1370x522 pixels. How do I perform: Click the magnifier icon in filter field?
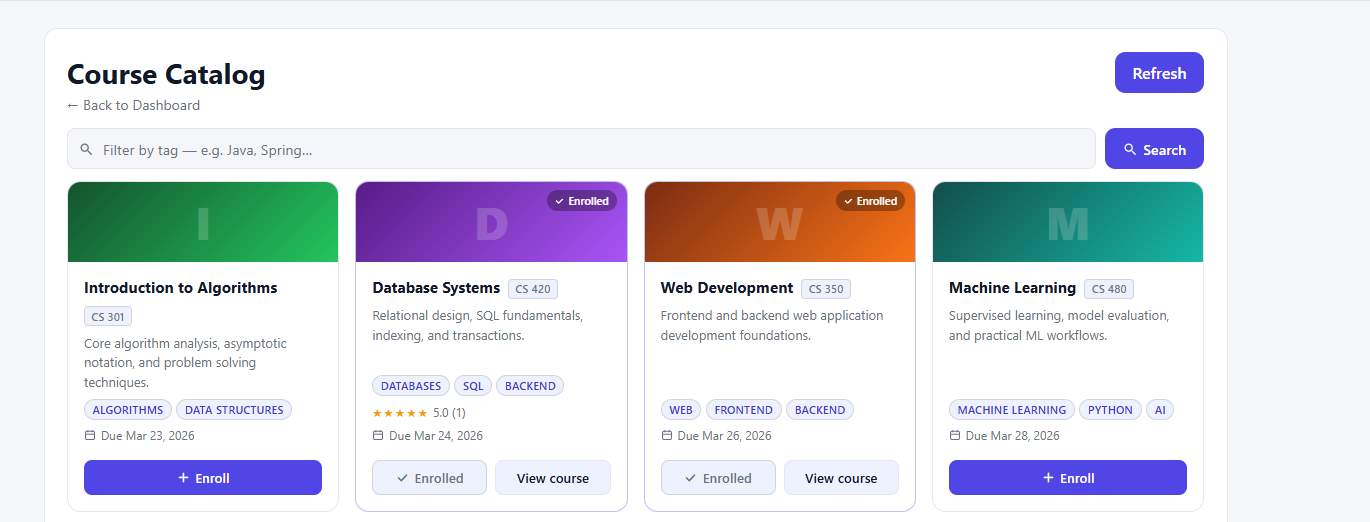[86, 149]
